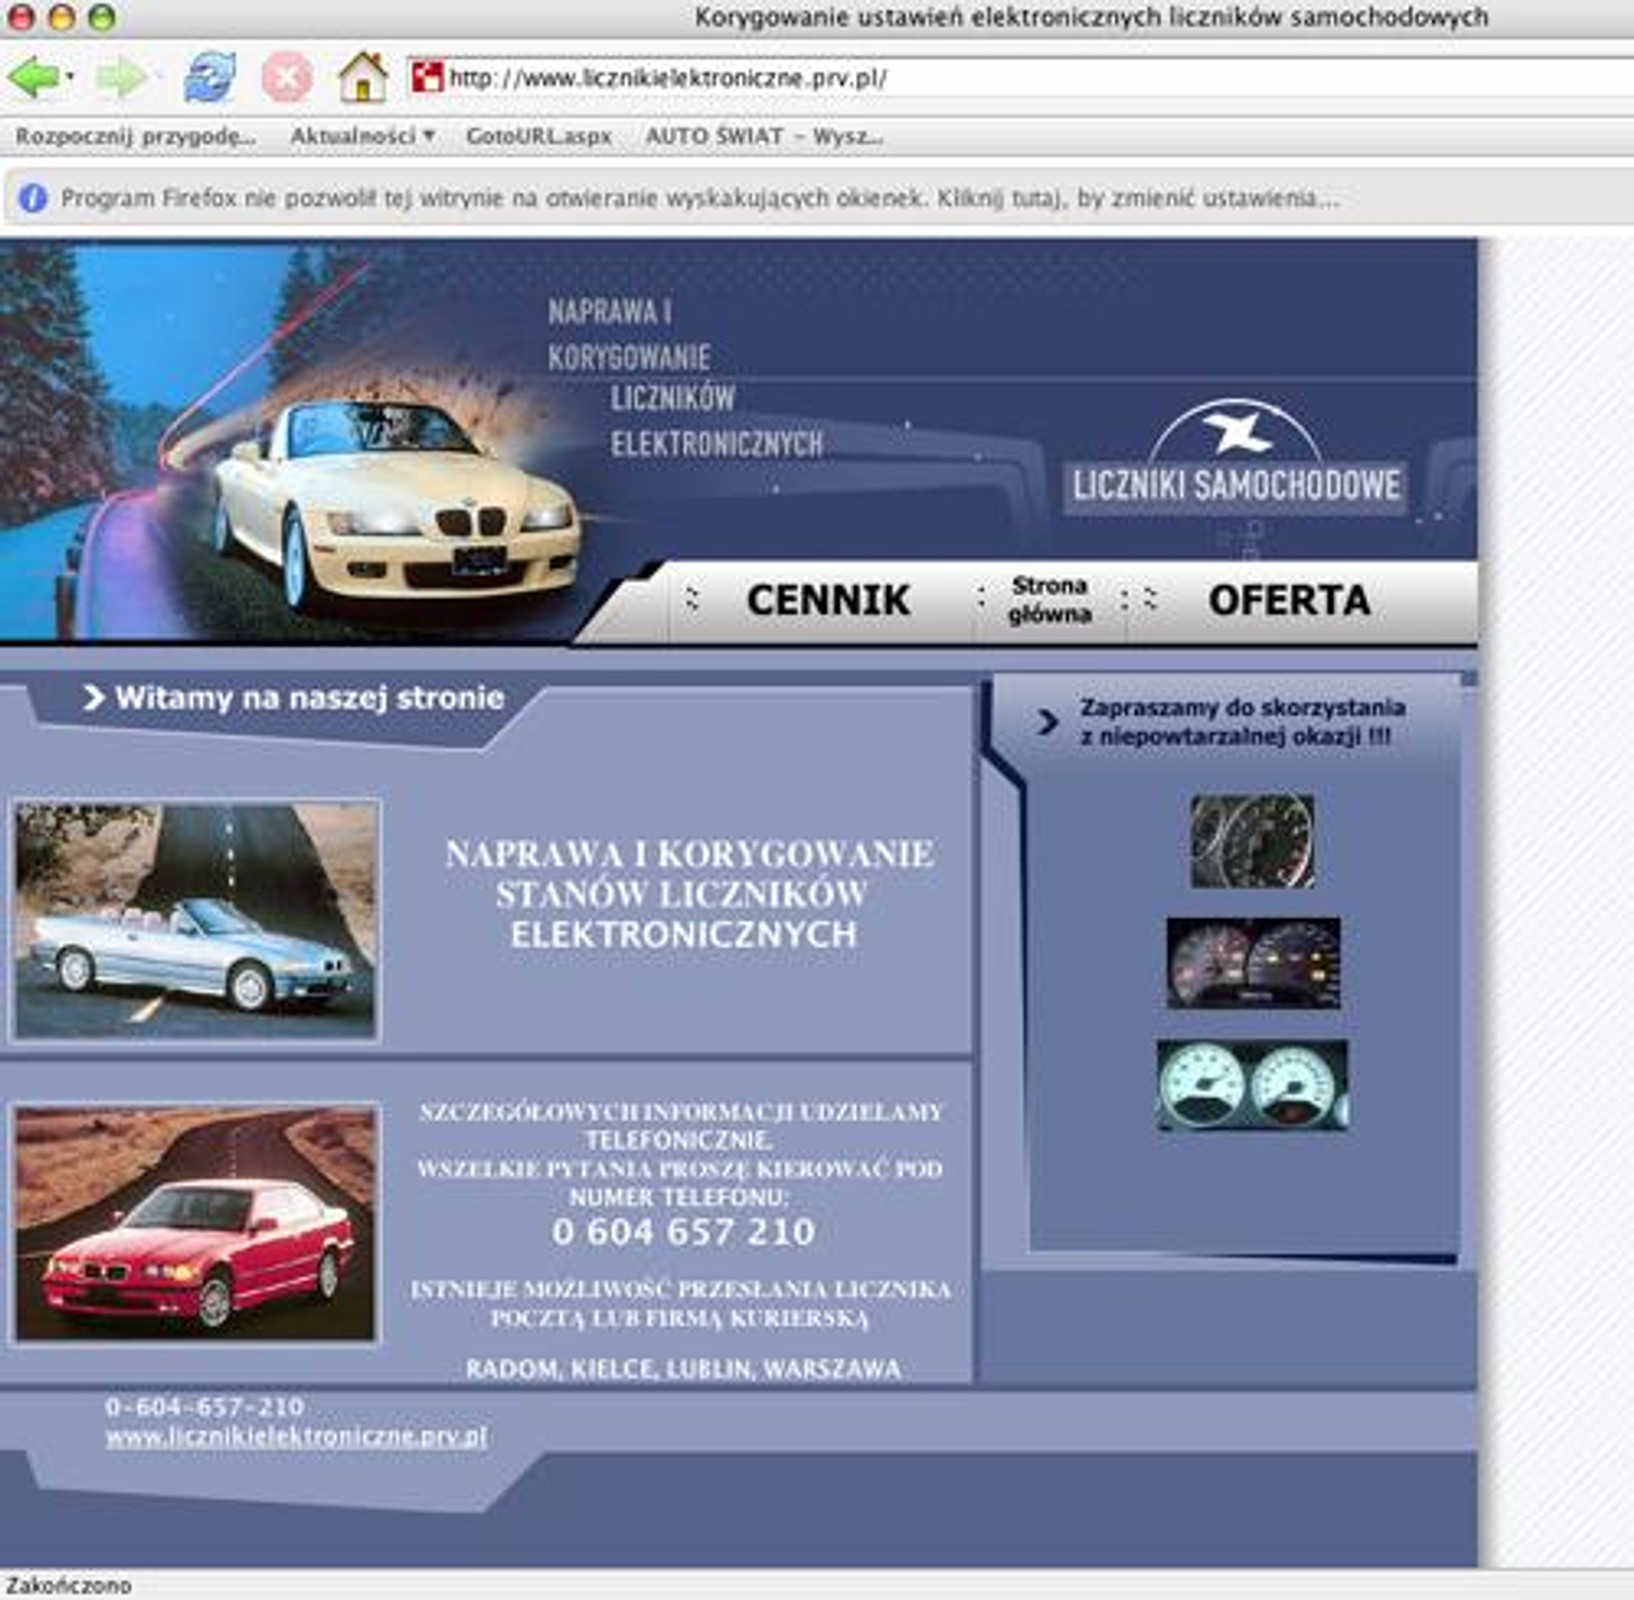The height and width of the screenshot is (1600, 1634).
Task: Open the back button history dropdown arrow
Action: (70, 77)
